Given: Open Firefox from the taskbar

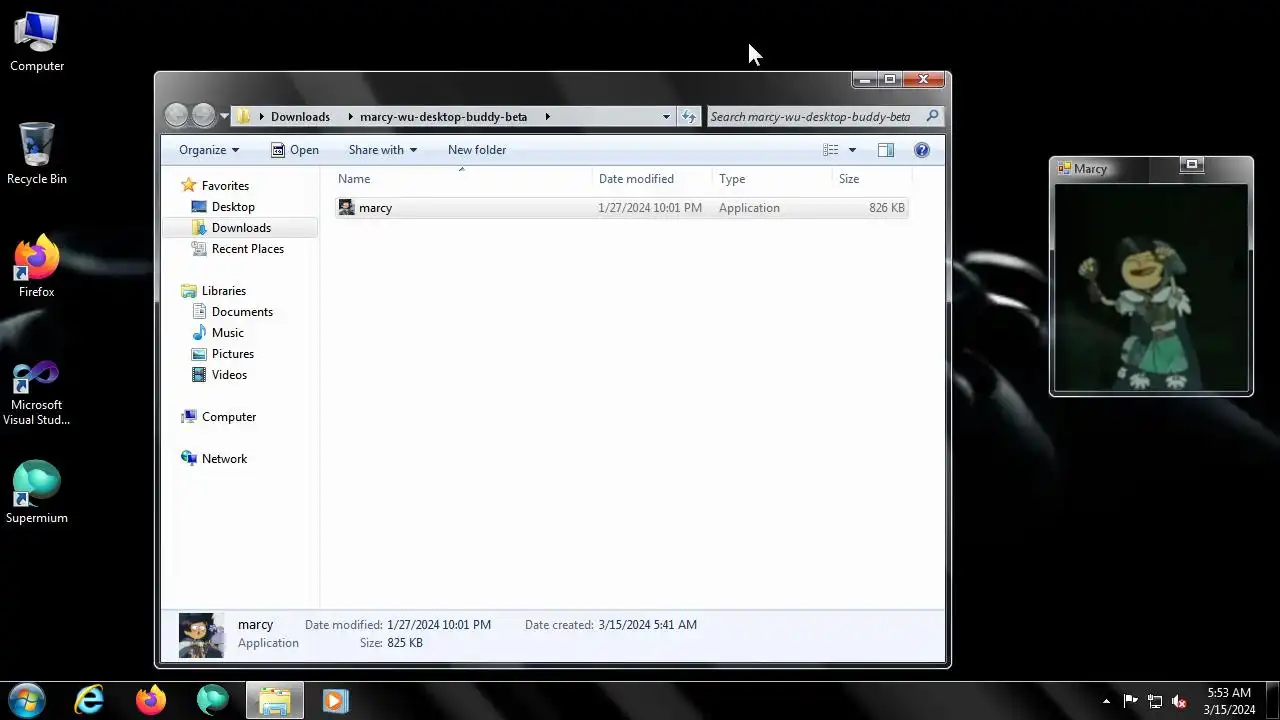Looking at the screenshot, I should click(151, 700).
